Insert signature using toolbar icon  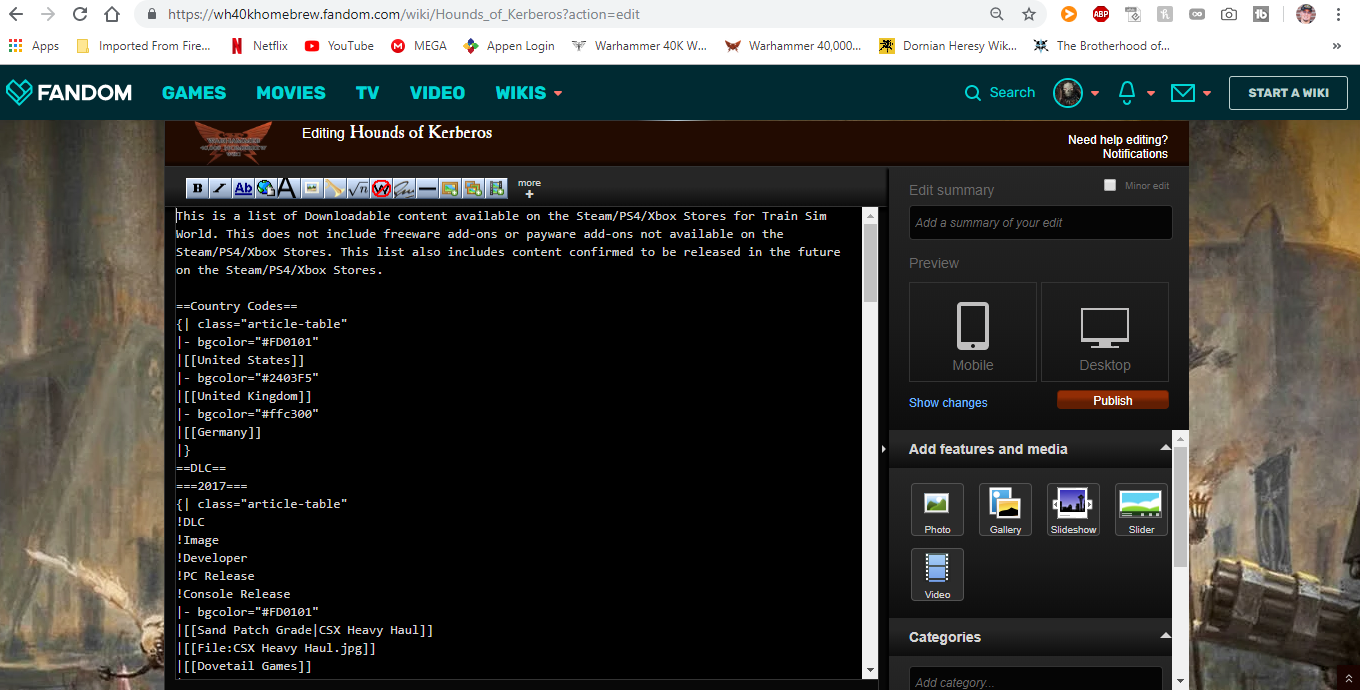tap(404, 188)
